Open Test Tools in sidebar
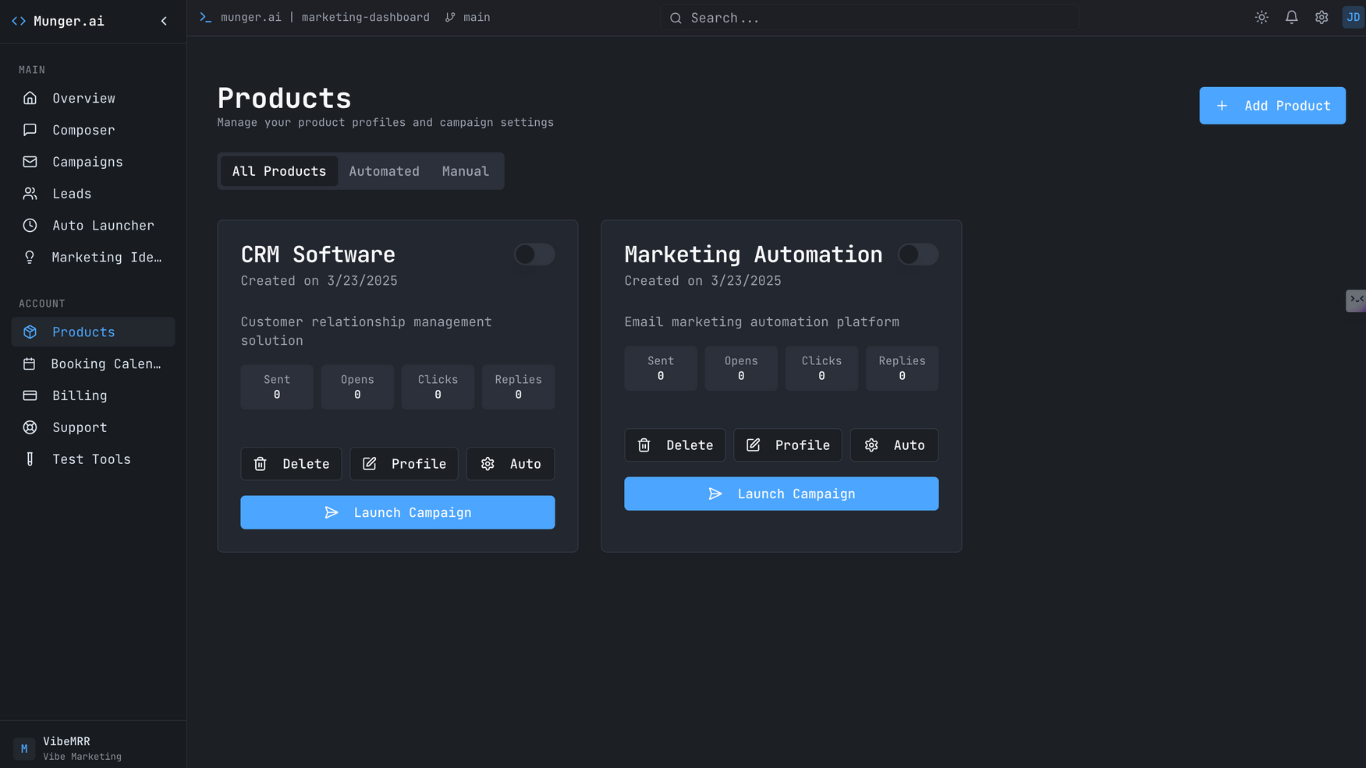Screen dimensions: 1366x768 (93, 459)
